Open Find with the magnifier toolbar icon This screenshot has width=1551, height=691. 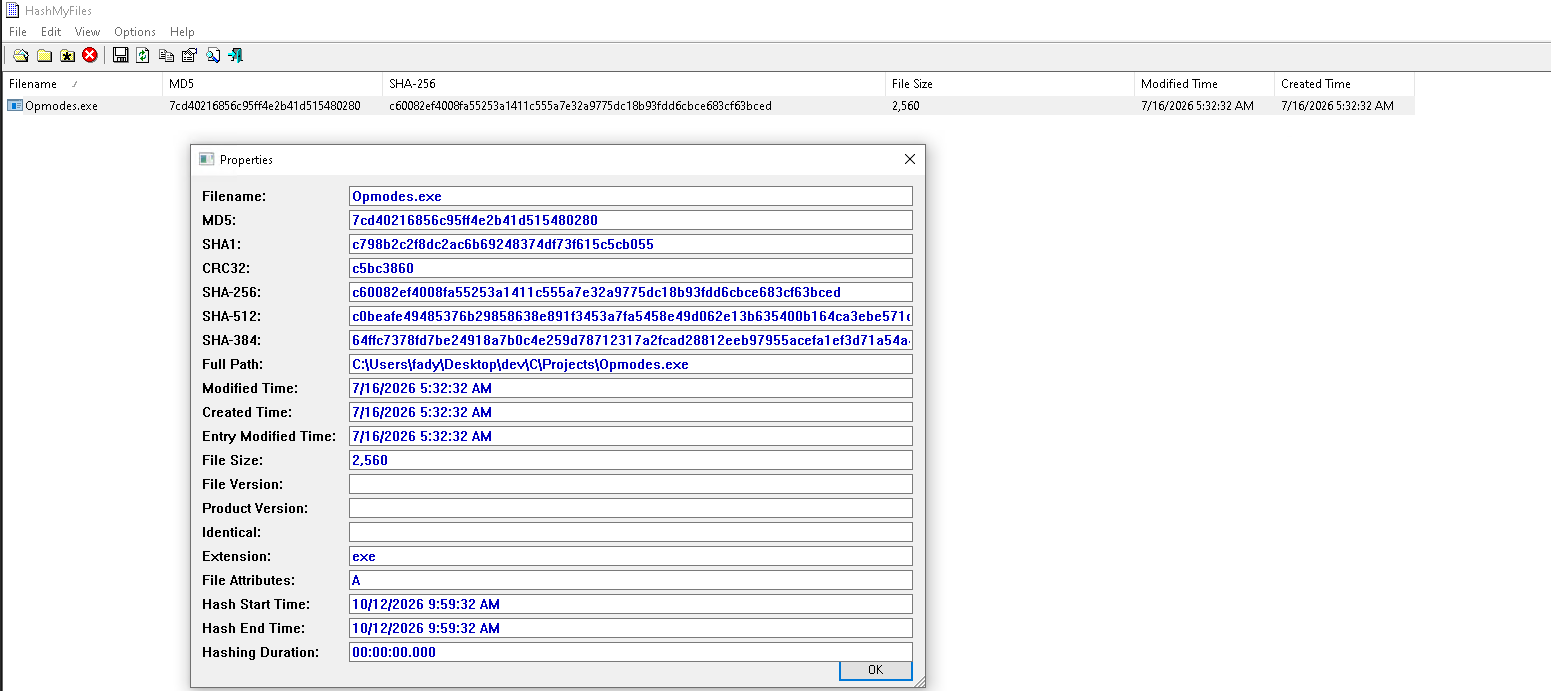point(213,55)
